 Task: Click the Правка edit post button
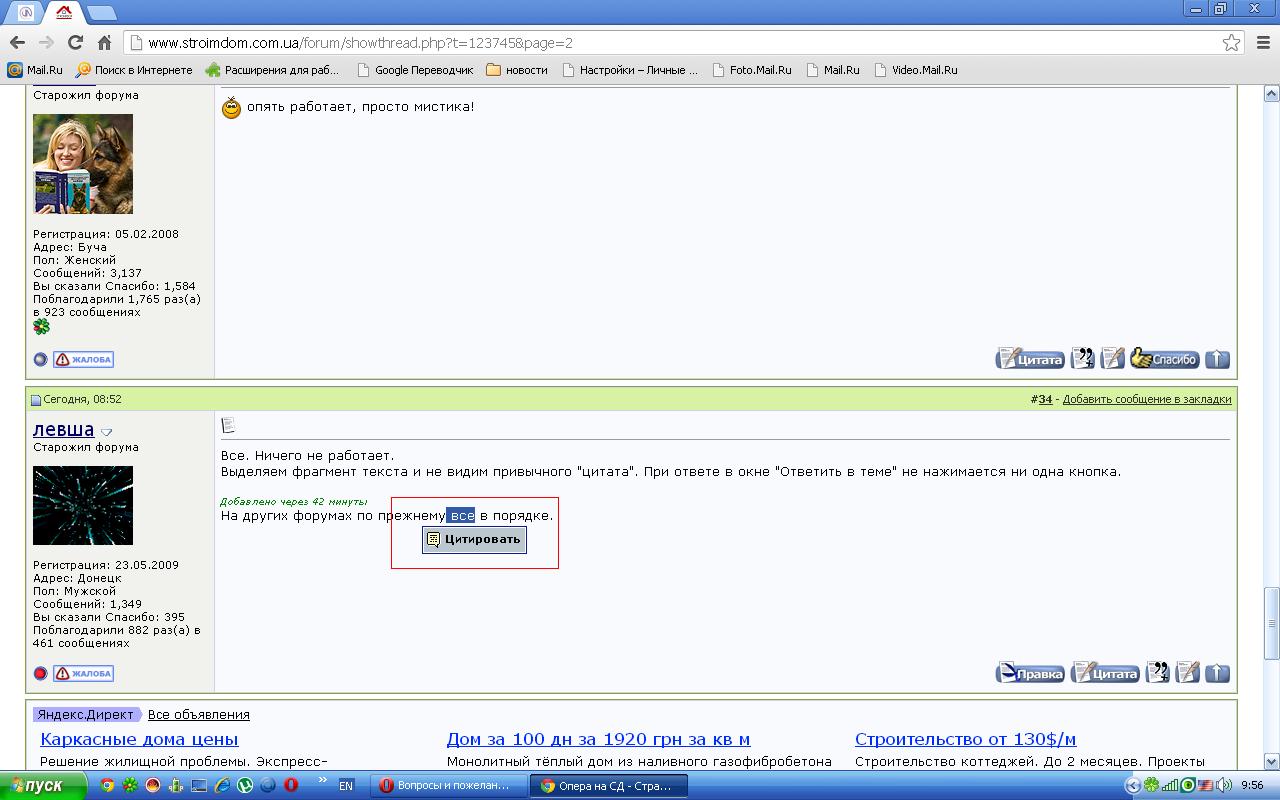point(1030,673)
